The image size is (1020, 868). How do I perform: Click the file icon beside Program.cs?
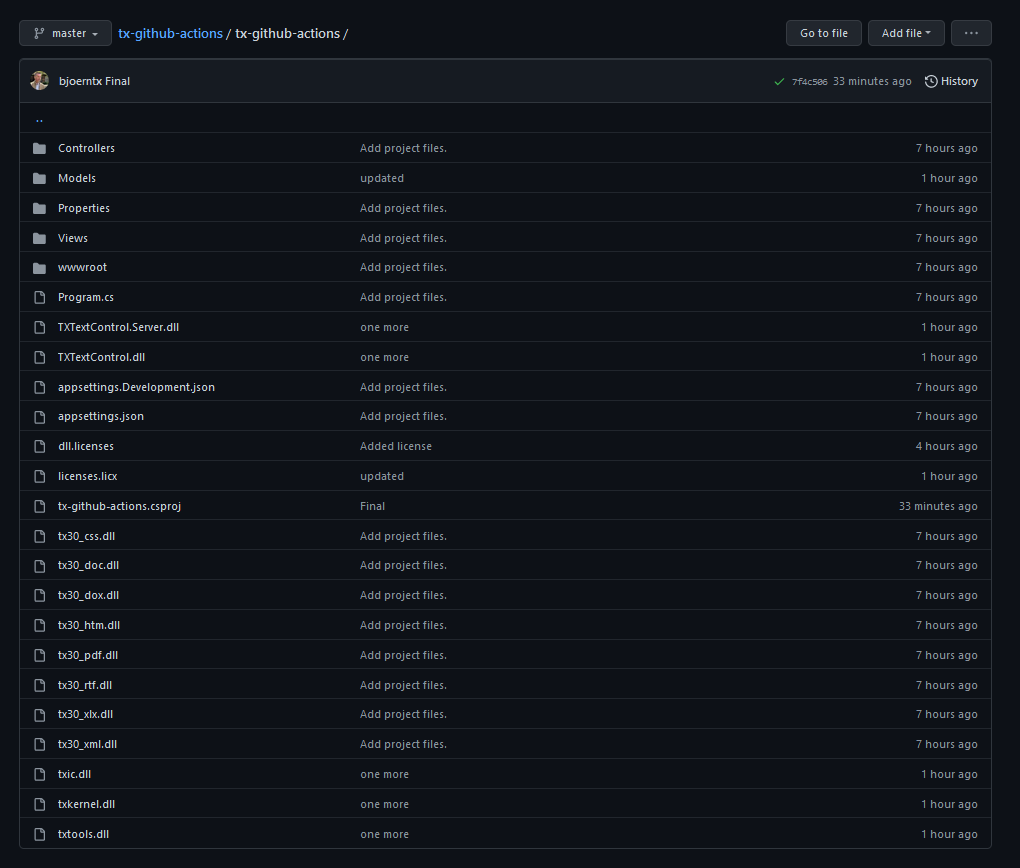click(x=40, y=297)
